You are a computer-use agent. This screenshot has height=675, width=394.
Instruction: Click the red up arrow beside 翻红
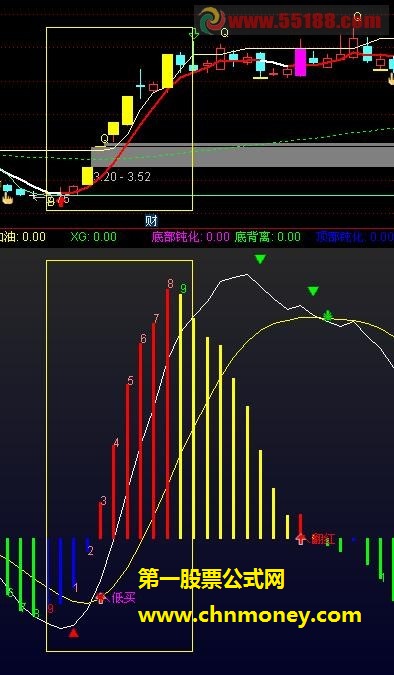coord(301,538)
